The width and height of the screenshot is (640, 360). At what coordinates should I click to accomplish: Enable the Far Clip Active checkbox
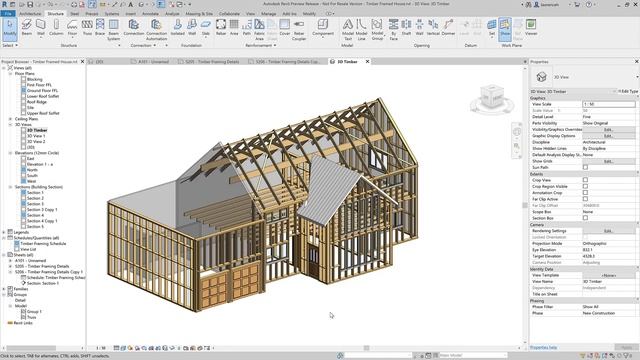(x=585, y=199)
